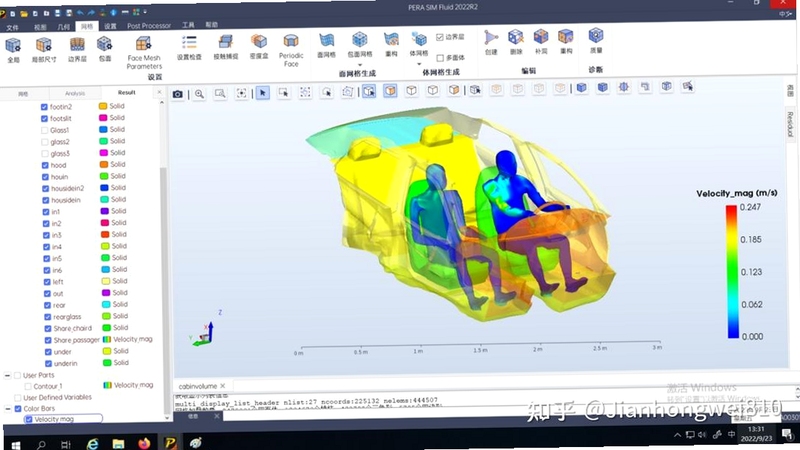Image resolution: width=800 pixels, height=450 pixels.
Task: Check the Glass1 part checkbox
Action: point(44,131)
